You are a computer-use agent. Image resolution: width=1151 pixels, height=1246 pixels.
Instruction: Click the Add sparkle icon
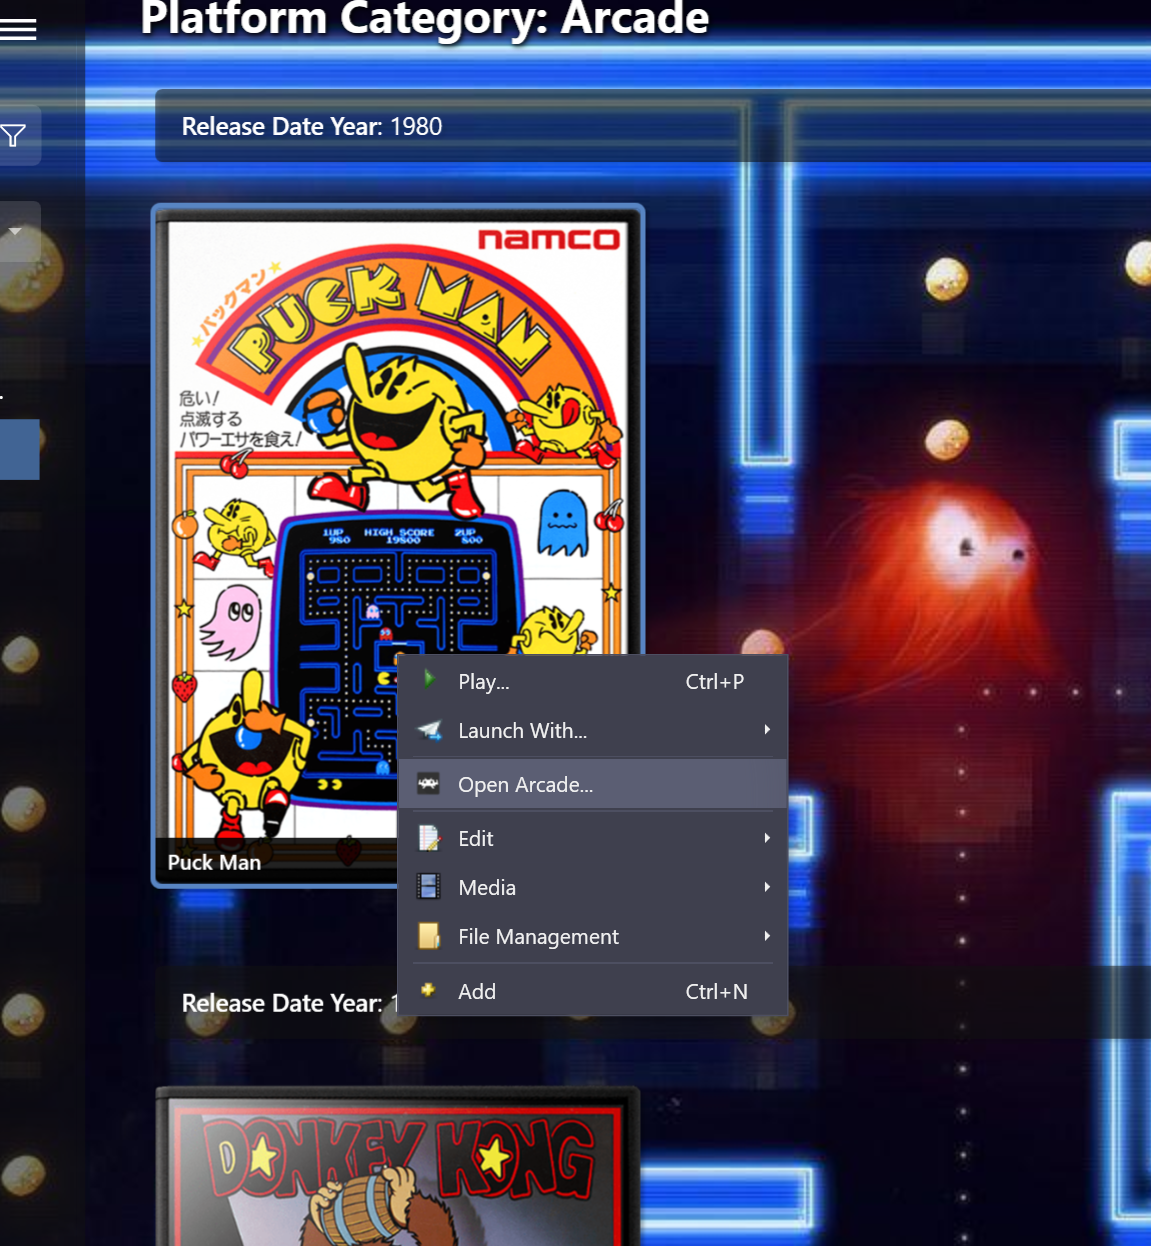pyautogui.click(x=428, y=990)
